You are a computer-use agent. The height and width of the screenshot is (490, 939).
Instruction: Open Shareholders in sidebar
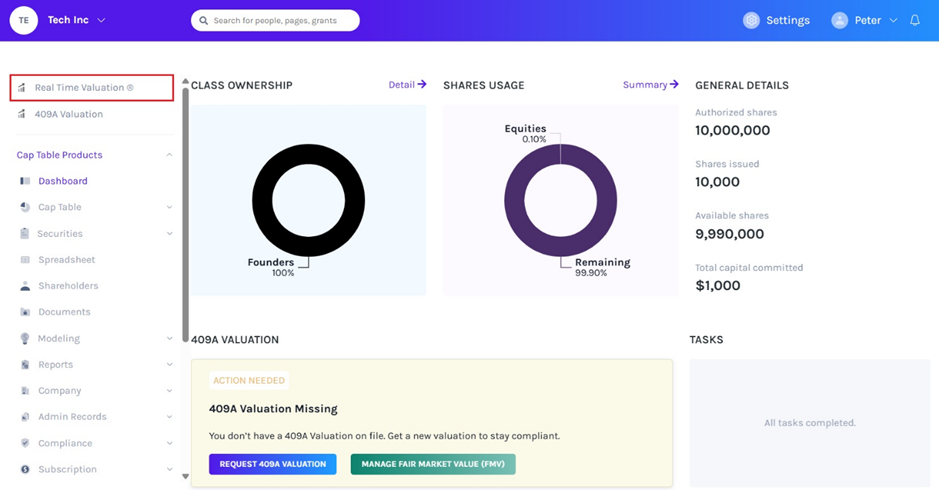(x=68, y=286)
